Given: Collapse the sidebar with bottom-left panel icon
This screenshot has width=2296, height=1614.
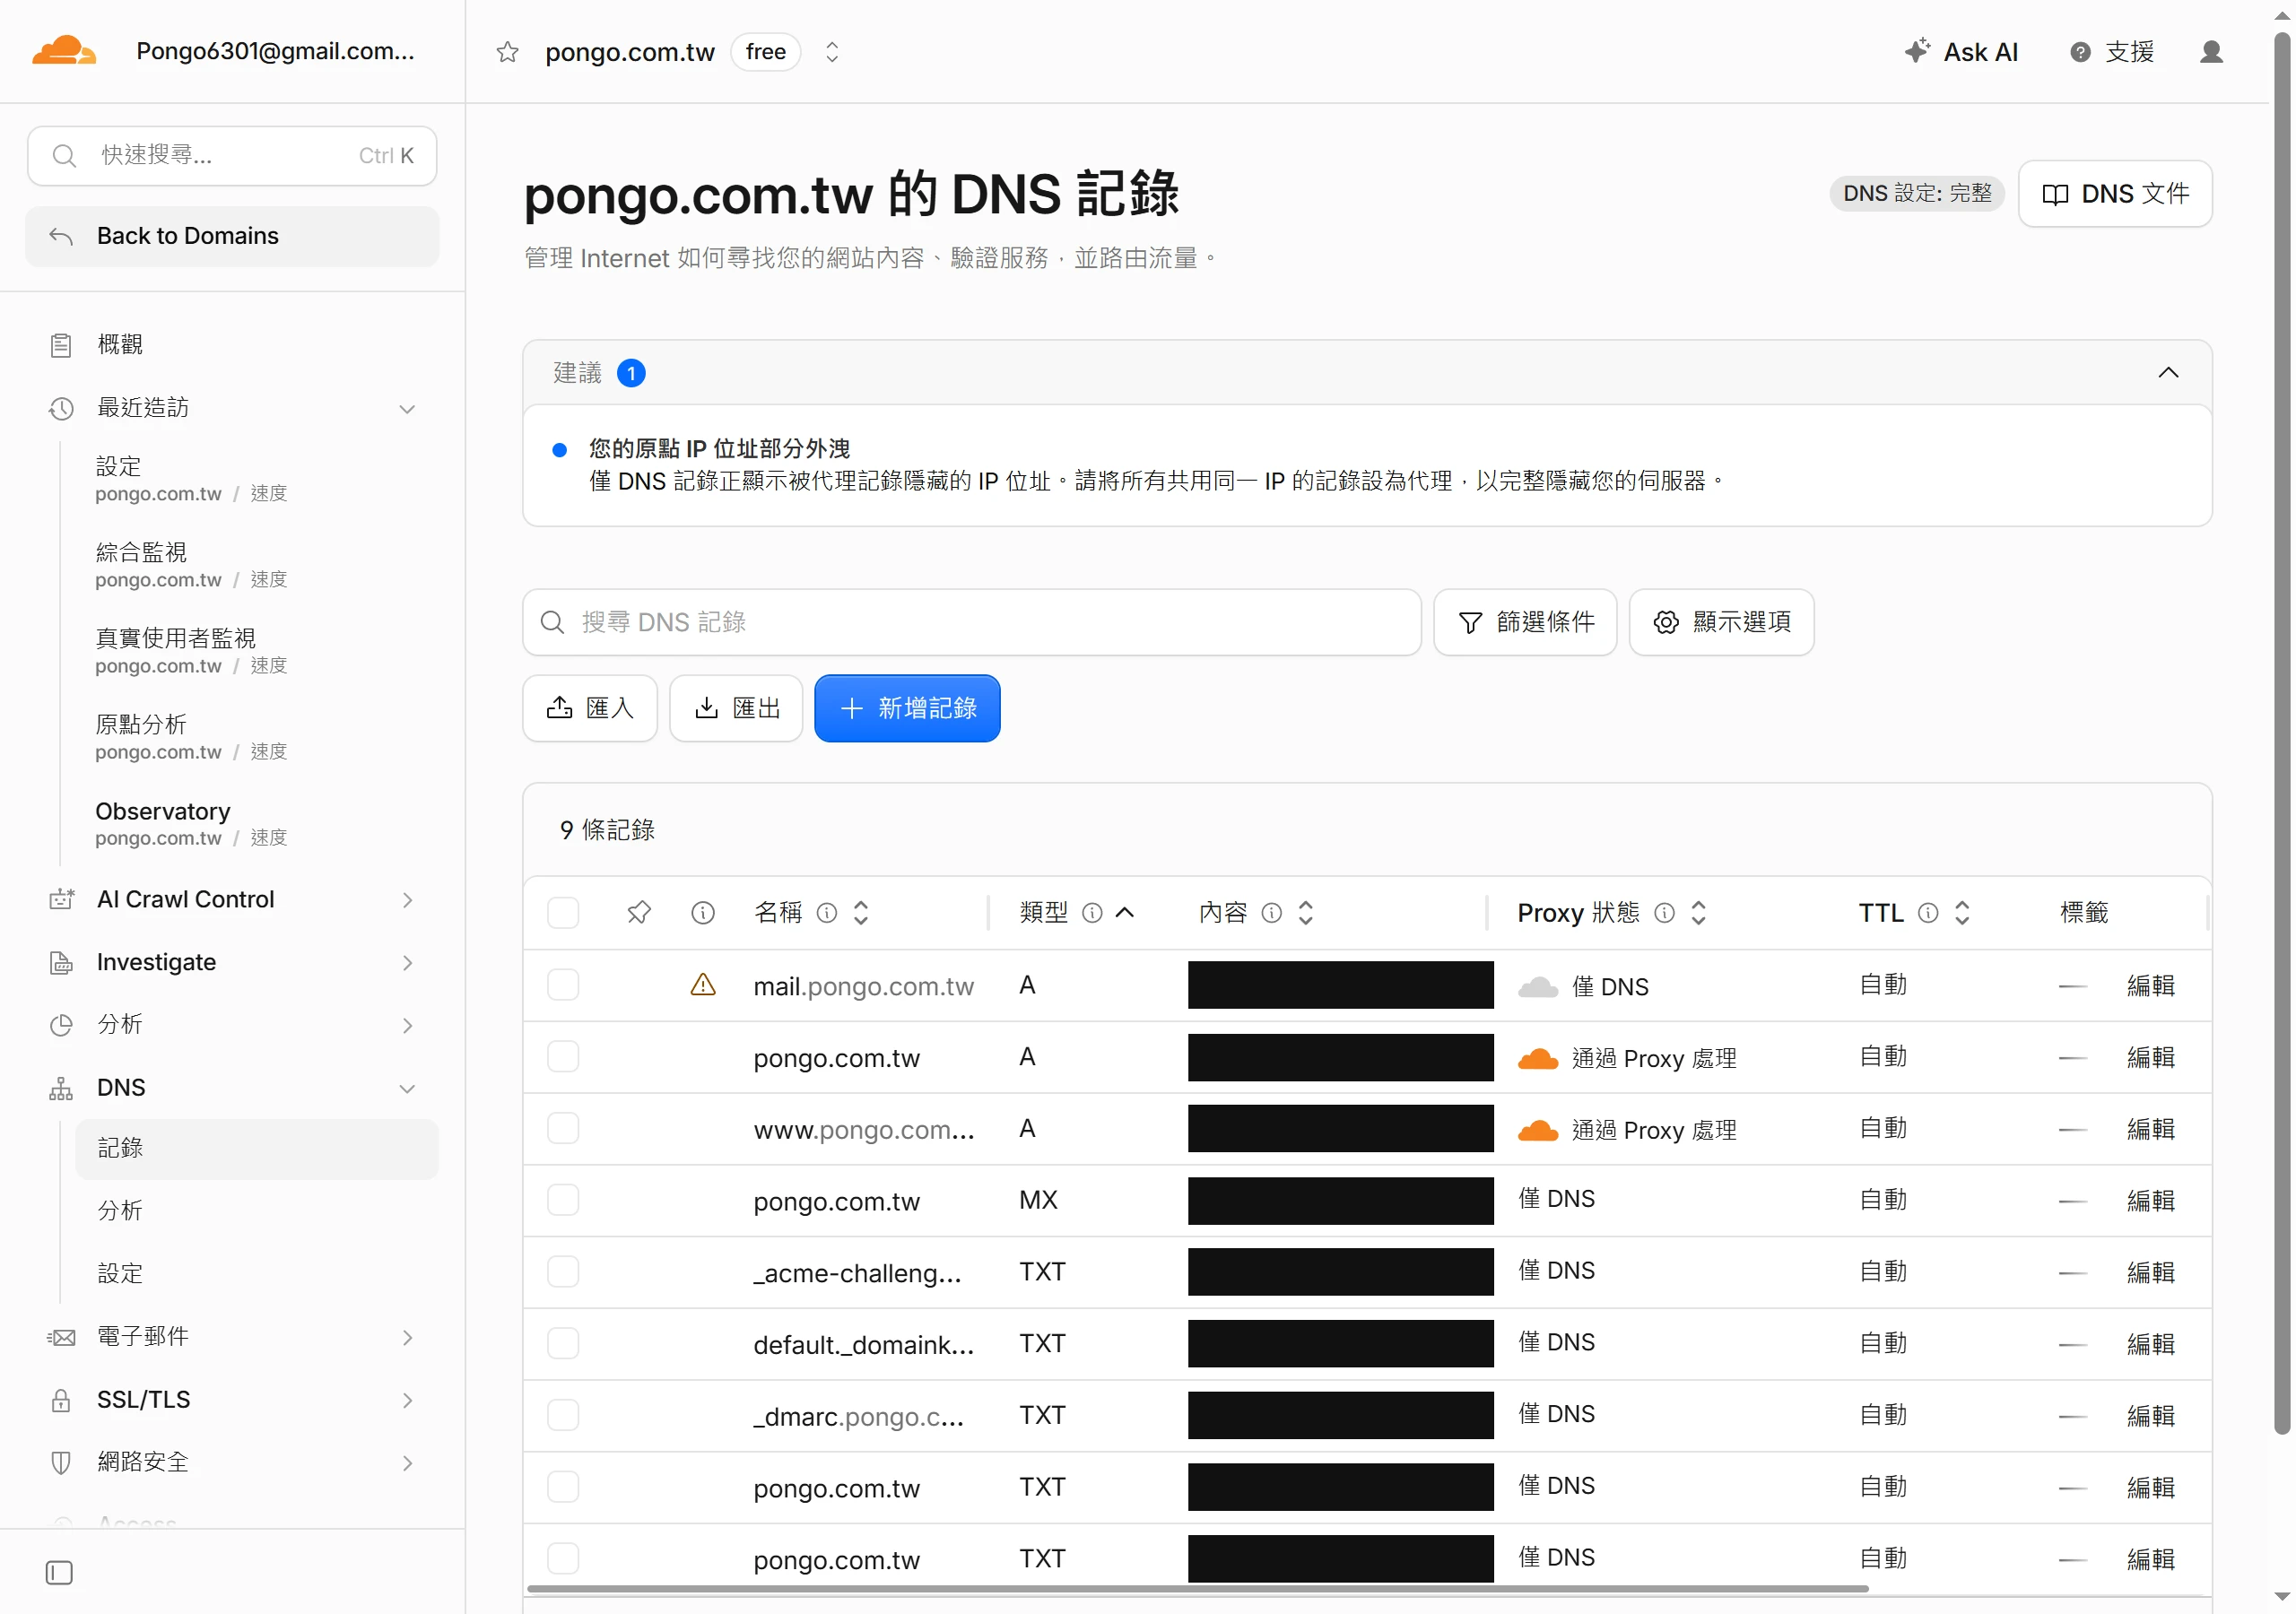Looking at the screenshot, I should click(x=59, y=1572).
